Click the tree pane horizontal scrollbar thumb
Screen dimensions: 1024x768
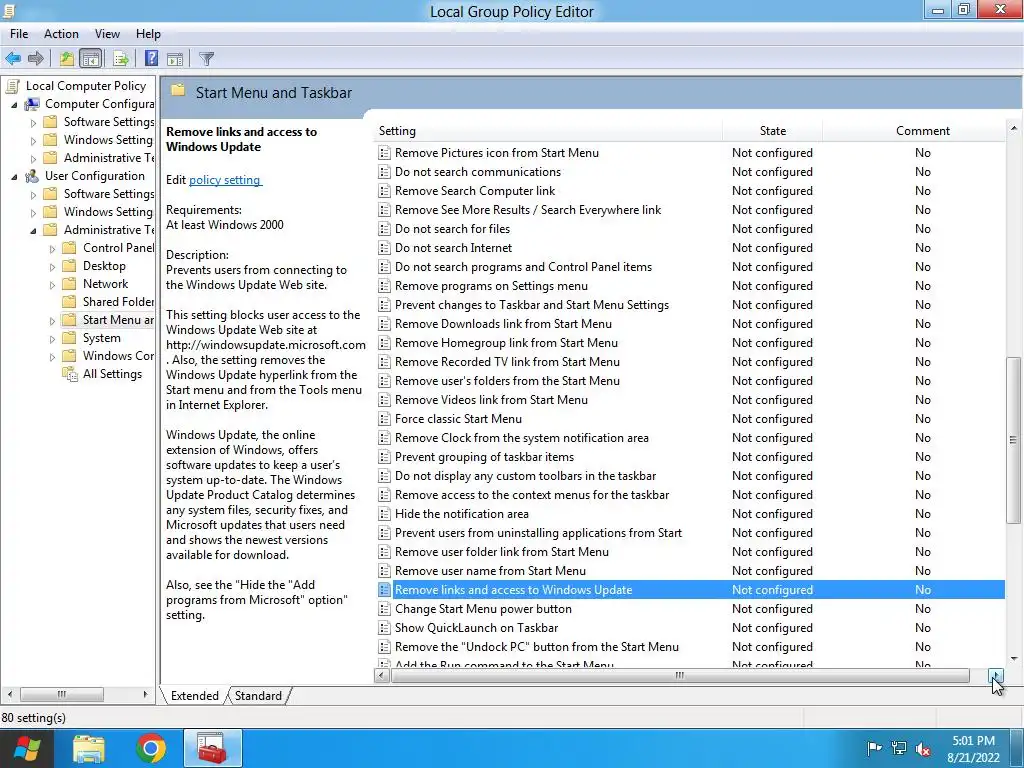click(61, 694)
